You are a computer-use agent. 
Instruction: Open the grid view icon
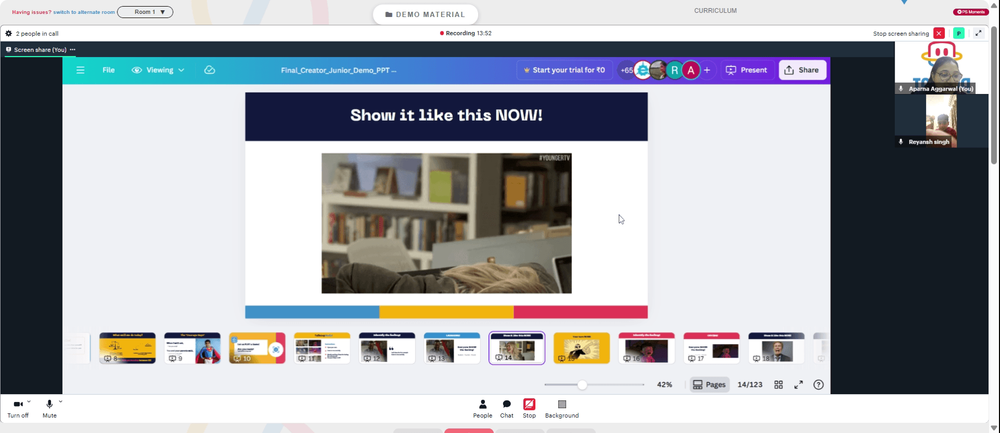[778, 385]
